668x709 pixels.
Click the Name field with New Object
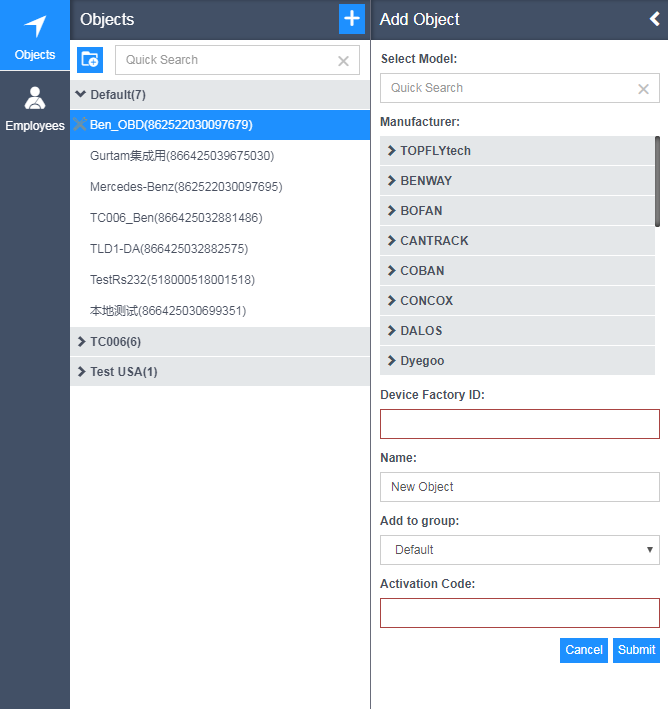520,487
